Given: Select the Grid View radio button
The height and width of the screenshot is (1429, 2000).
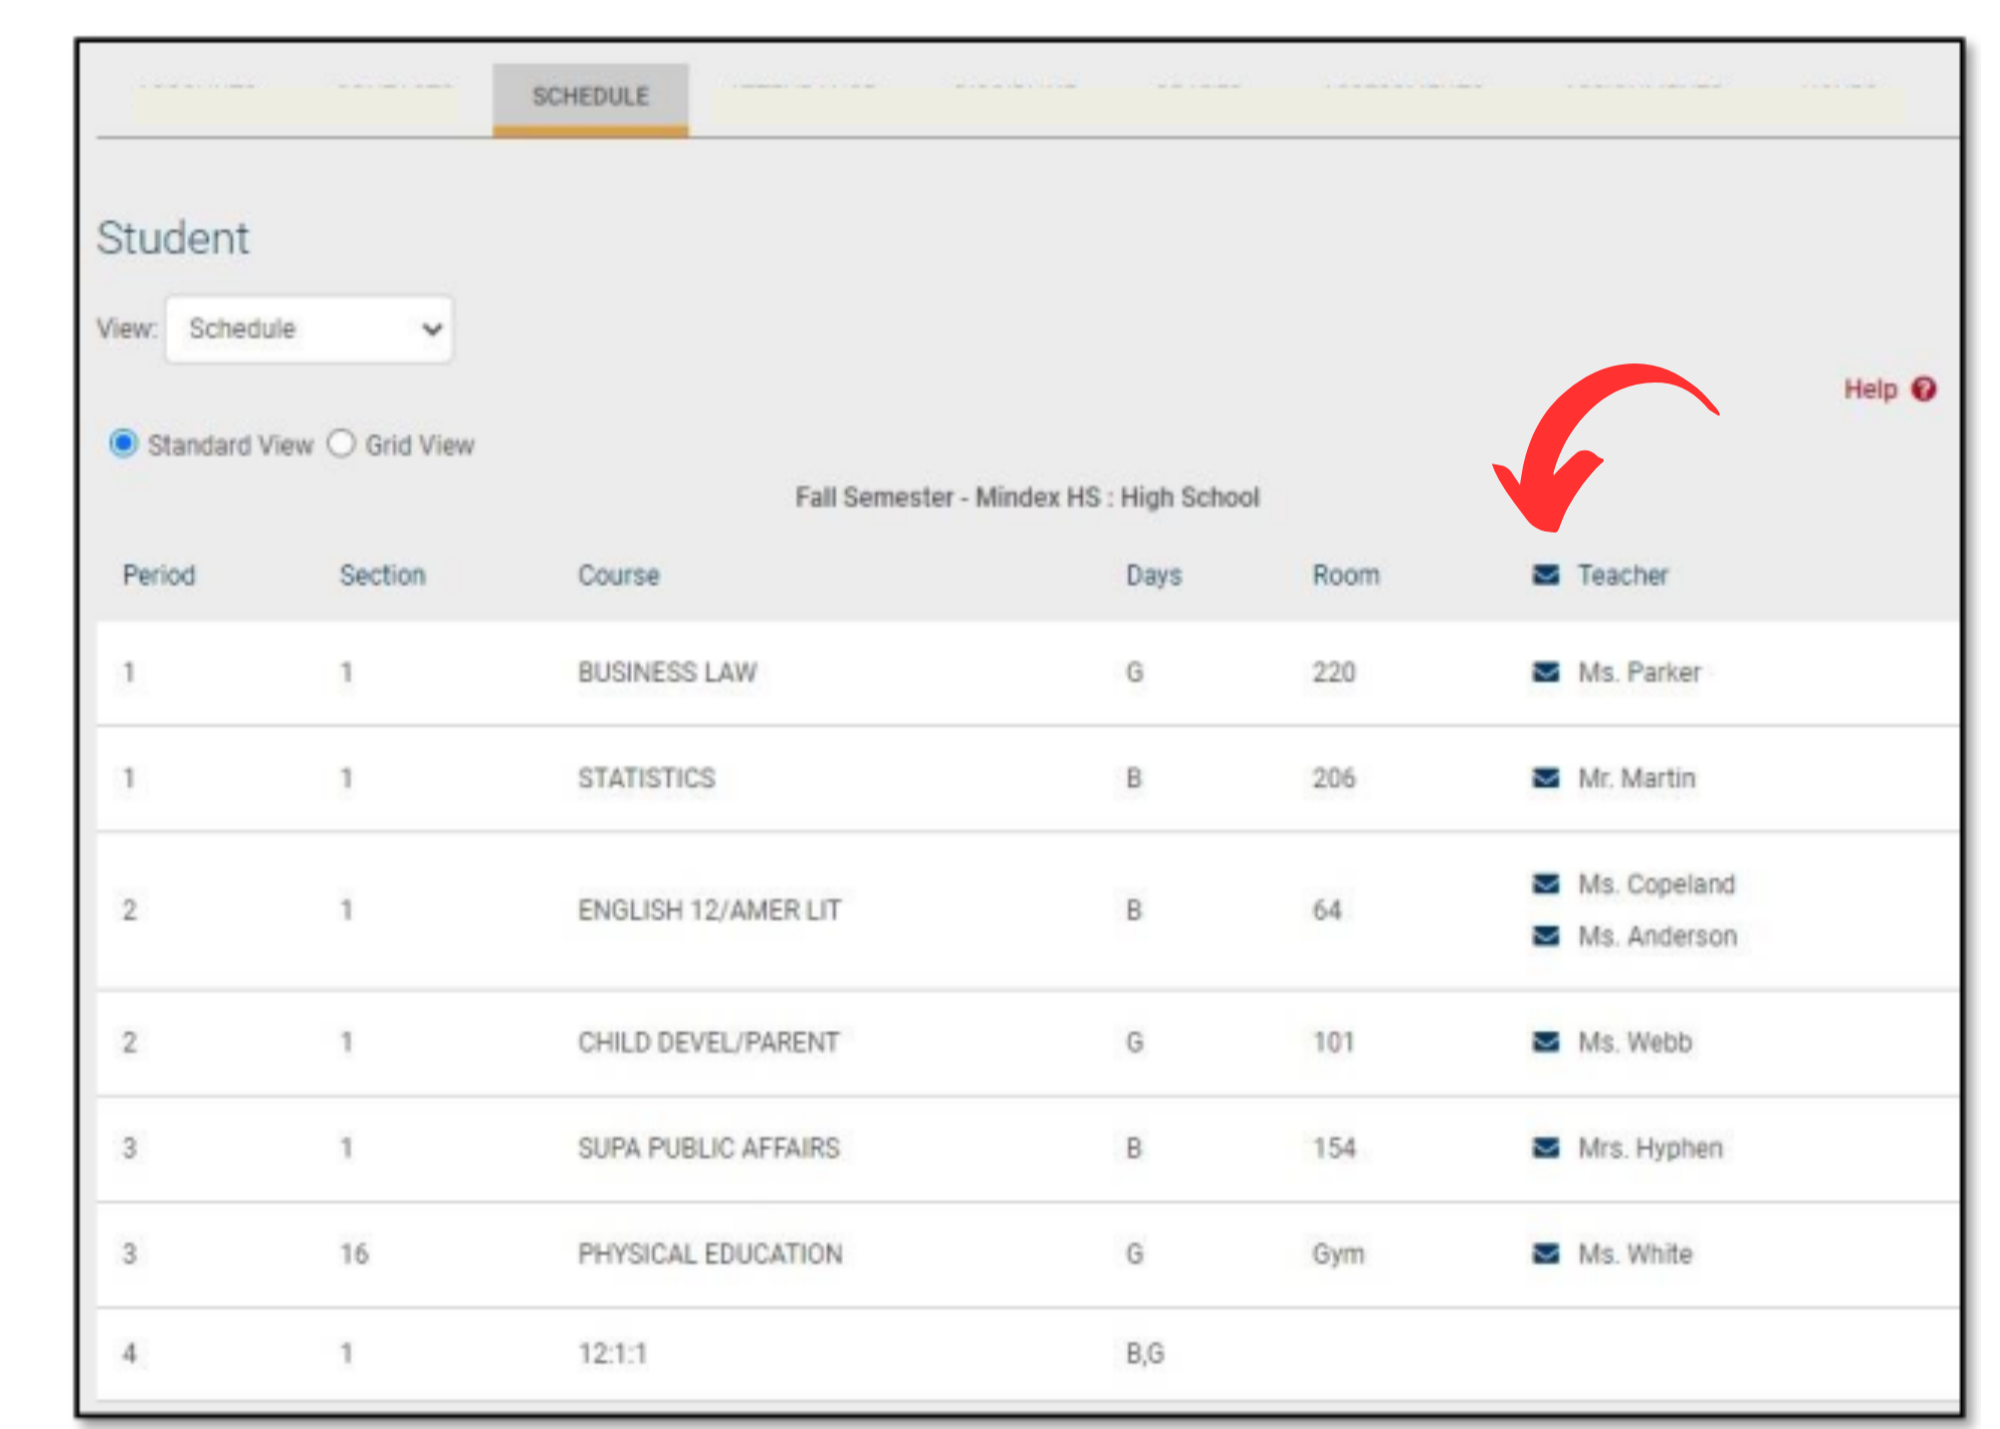Looking at the screenshot, I should (341, 443).
